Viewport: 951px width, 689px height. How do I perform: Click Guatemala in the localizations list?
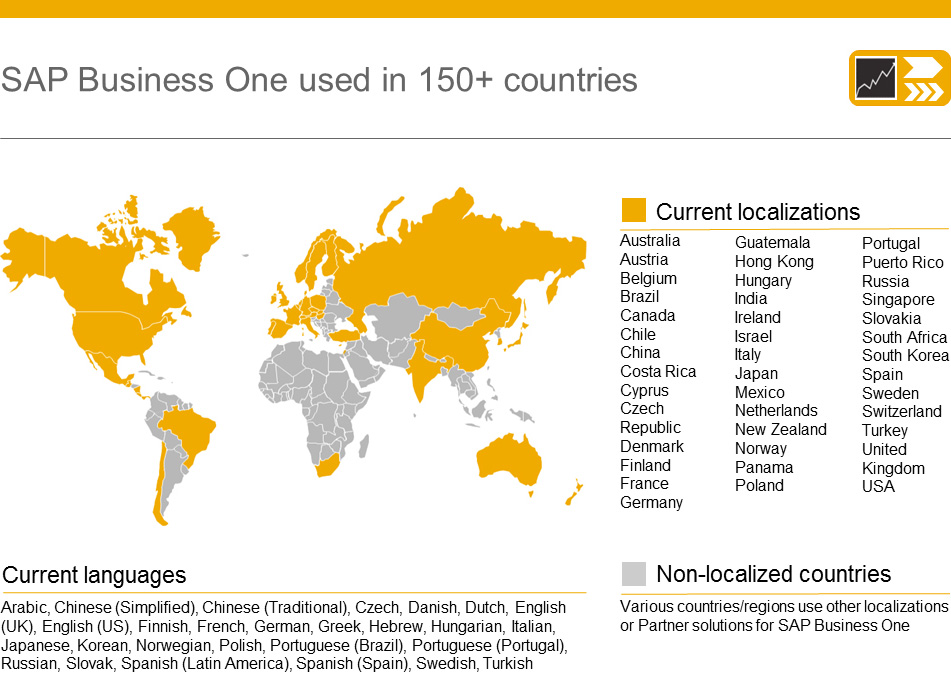coord(772,242)
